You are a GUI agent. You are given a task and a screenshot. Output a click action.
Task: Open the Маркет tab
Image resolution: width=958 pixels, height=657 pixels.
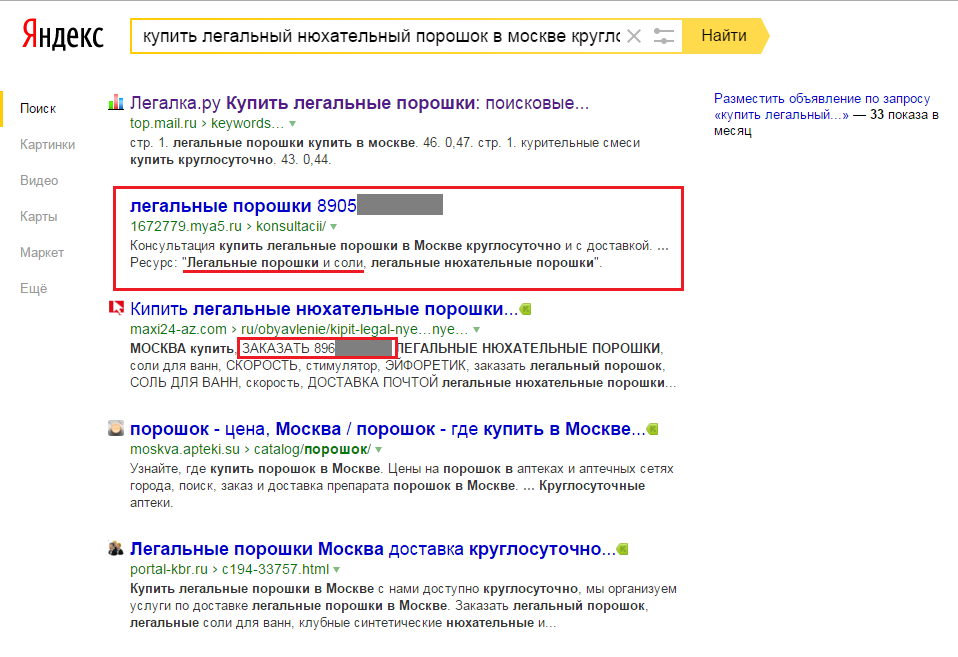coord(42,253)
